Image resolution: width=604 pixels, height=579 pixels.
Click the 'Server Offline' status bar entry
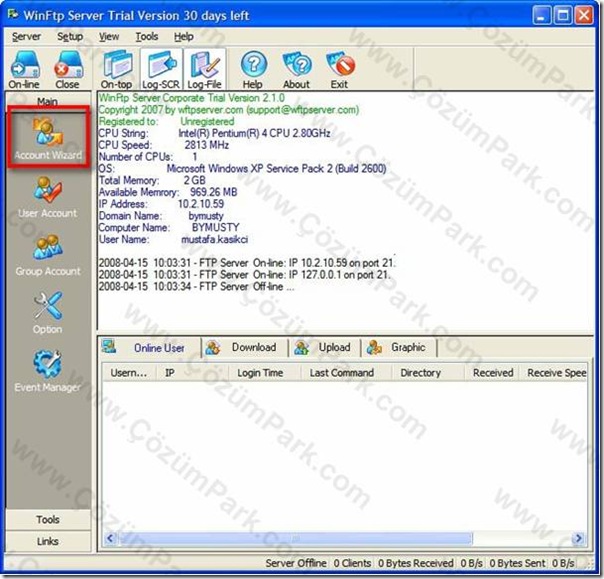(x=296, y=563)
